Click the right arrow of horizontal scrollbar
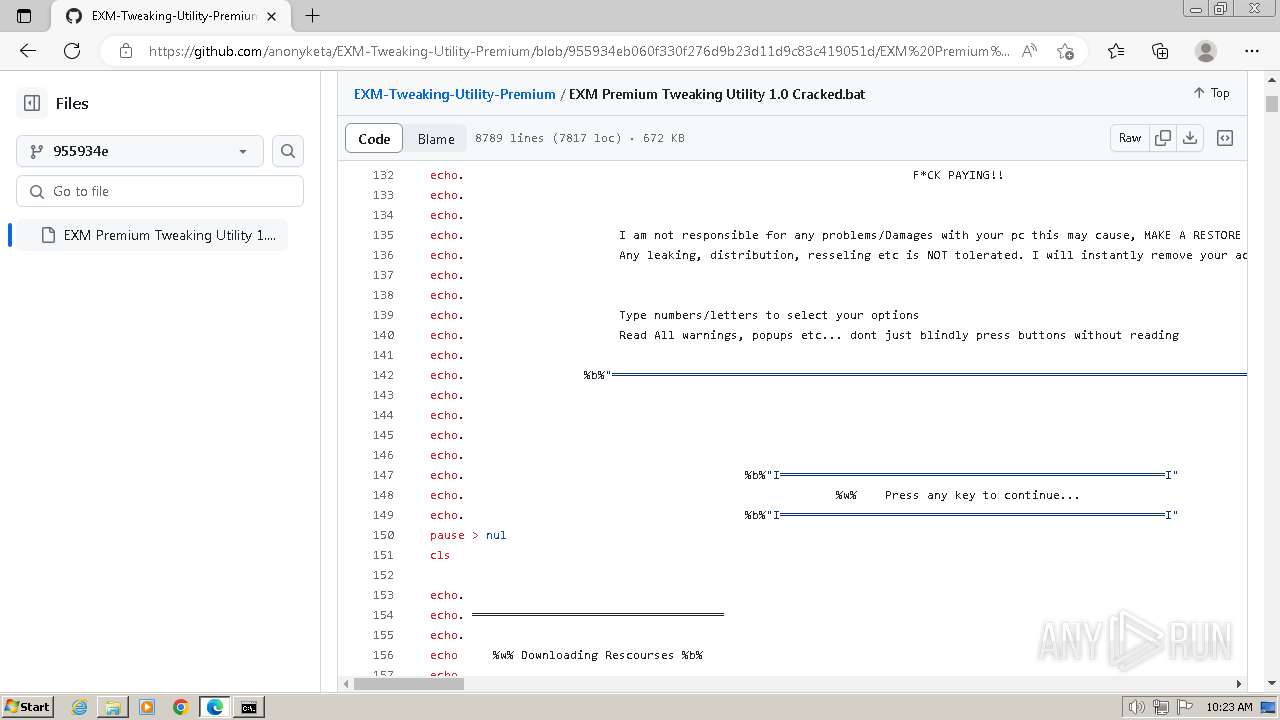Viewport: 1280px width, 720px height. 1238,684
